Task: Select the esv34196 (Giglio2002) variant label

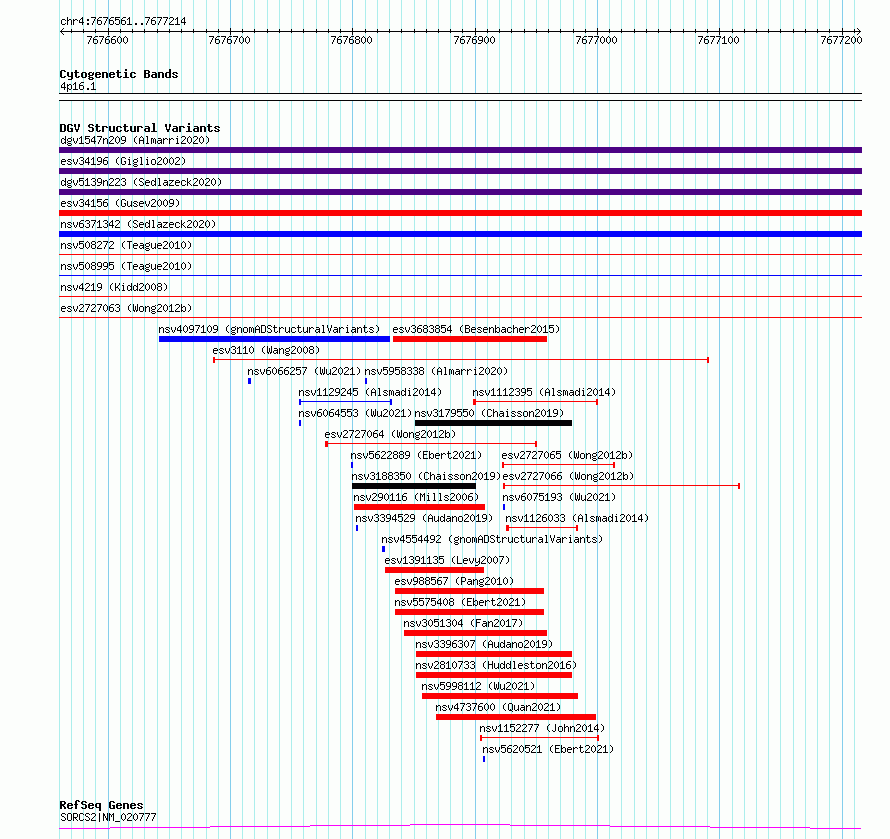Action: click(x=123, y=161)
